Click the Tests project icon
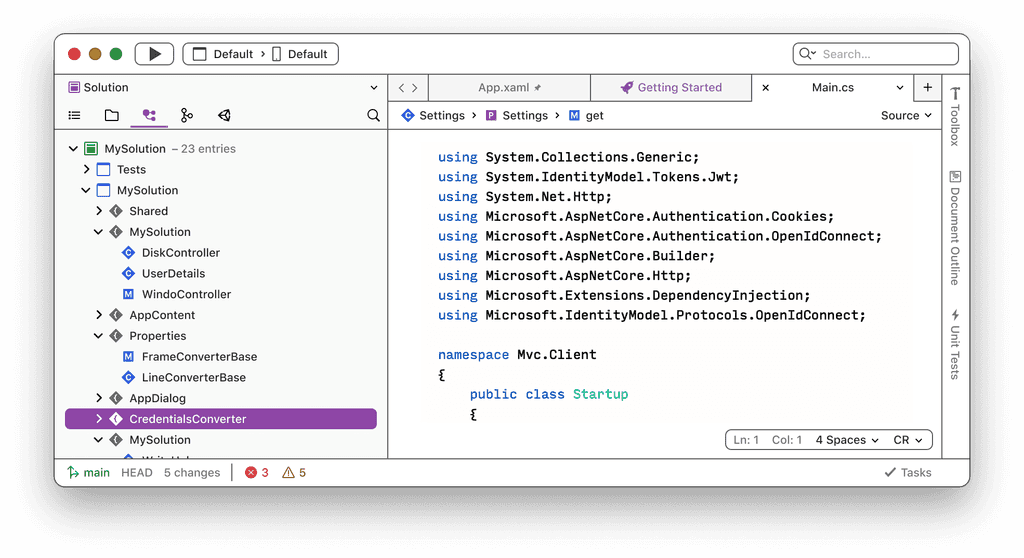 103,170
